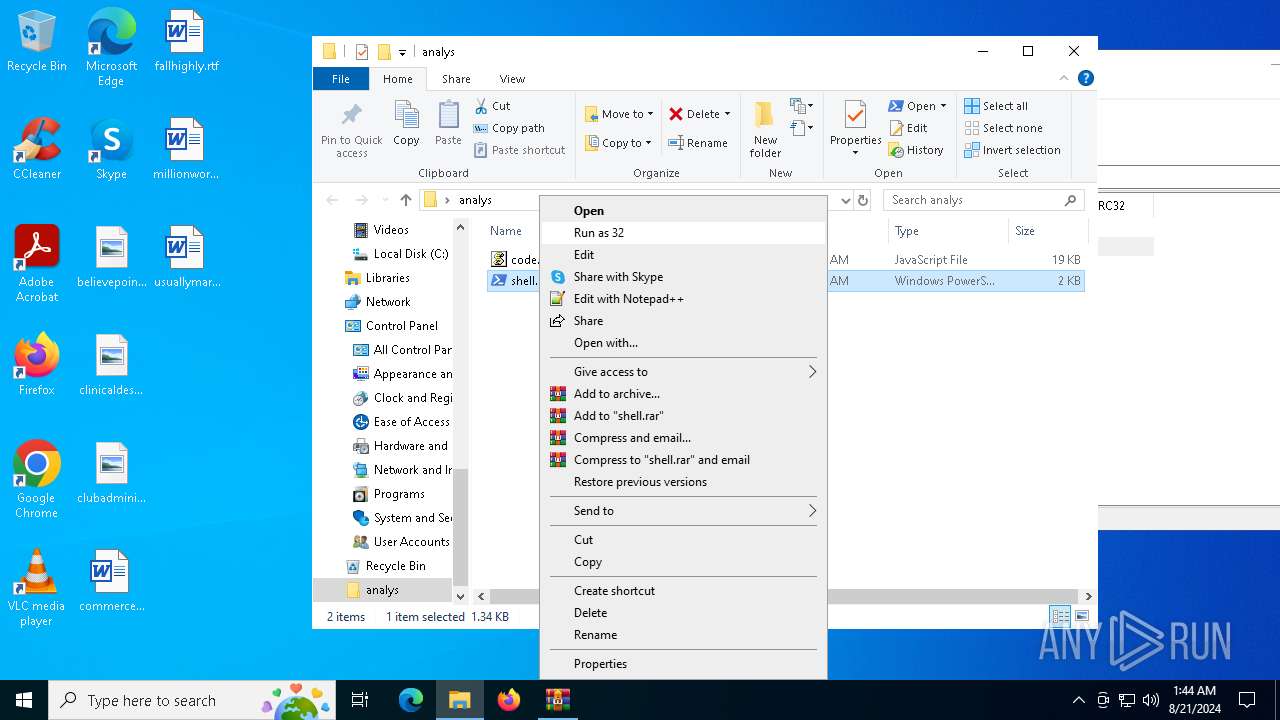
Task: Click the Refresh address bar icon
Action: pyautogui.click(x=863, y=200)
